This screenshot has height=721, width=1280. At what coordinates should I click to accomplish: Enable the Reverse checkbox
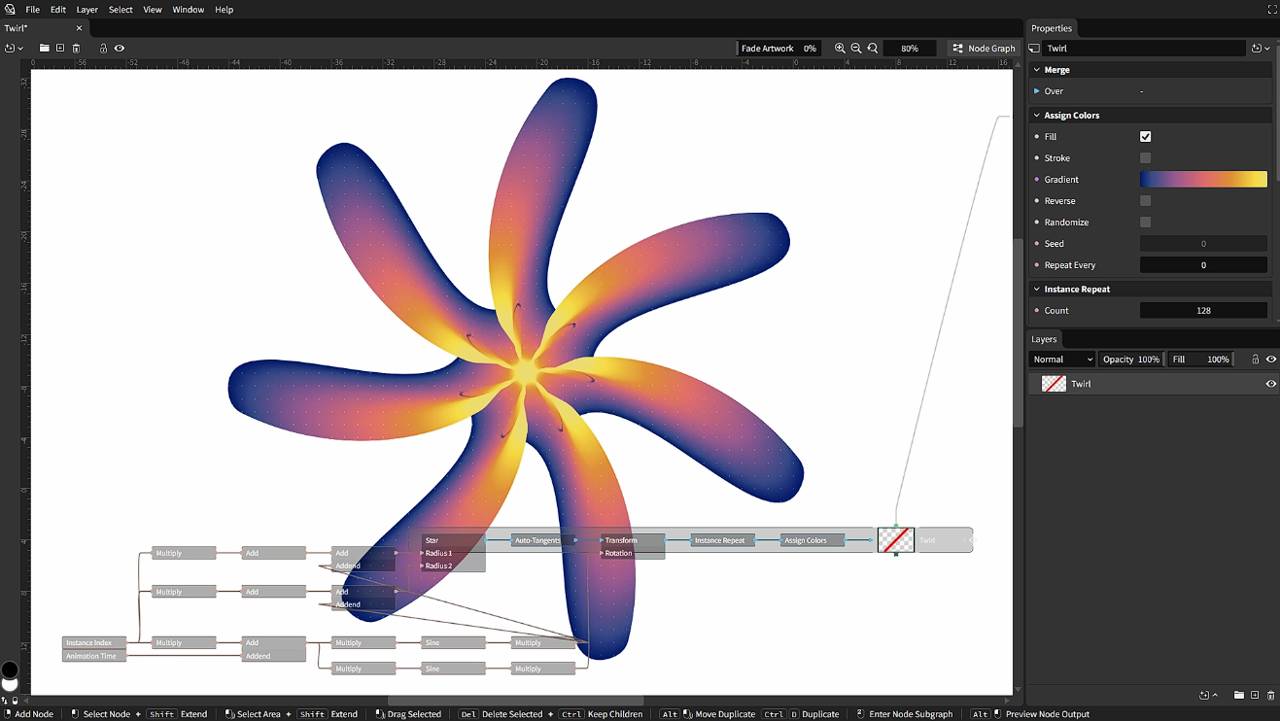(x=1145, y=201)
